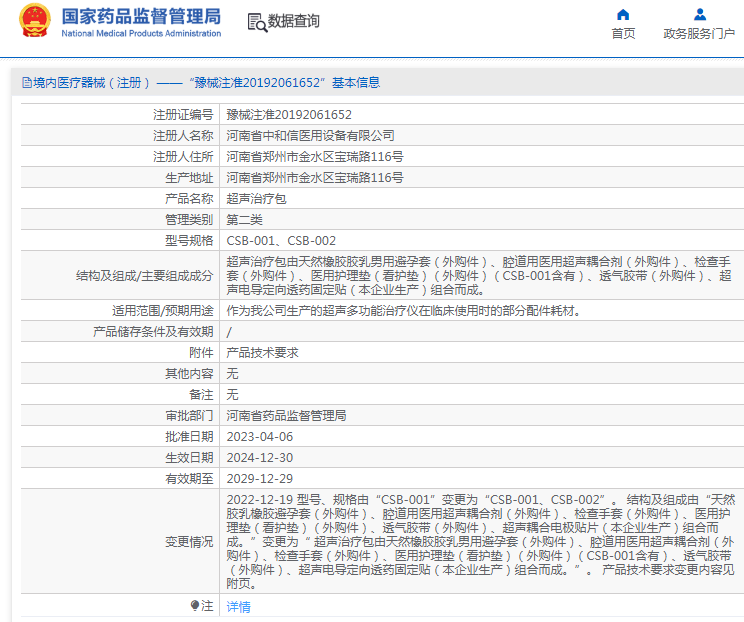Click approval date 2023-04-06
Viewport: 744px width, 622px height.
pyautogui.click(x=260, y=436)
